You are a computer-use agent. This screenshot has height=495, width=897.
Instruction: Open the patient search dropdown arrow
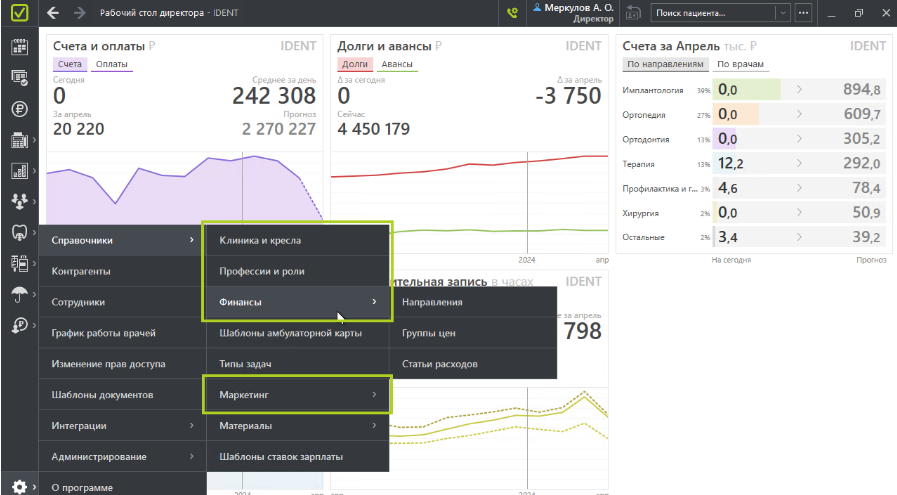781,13
